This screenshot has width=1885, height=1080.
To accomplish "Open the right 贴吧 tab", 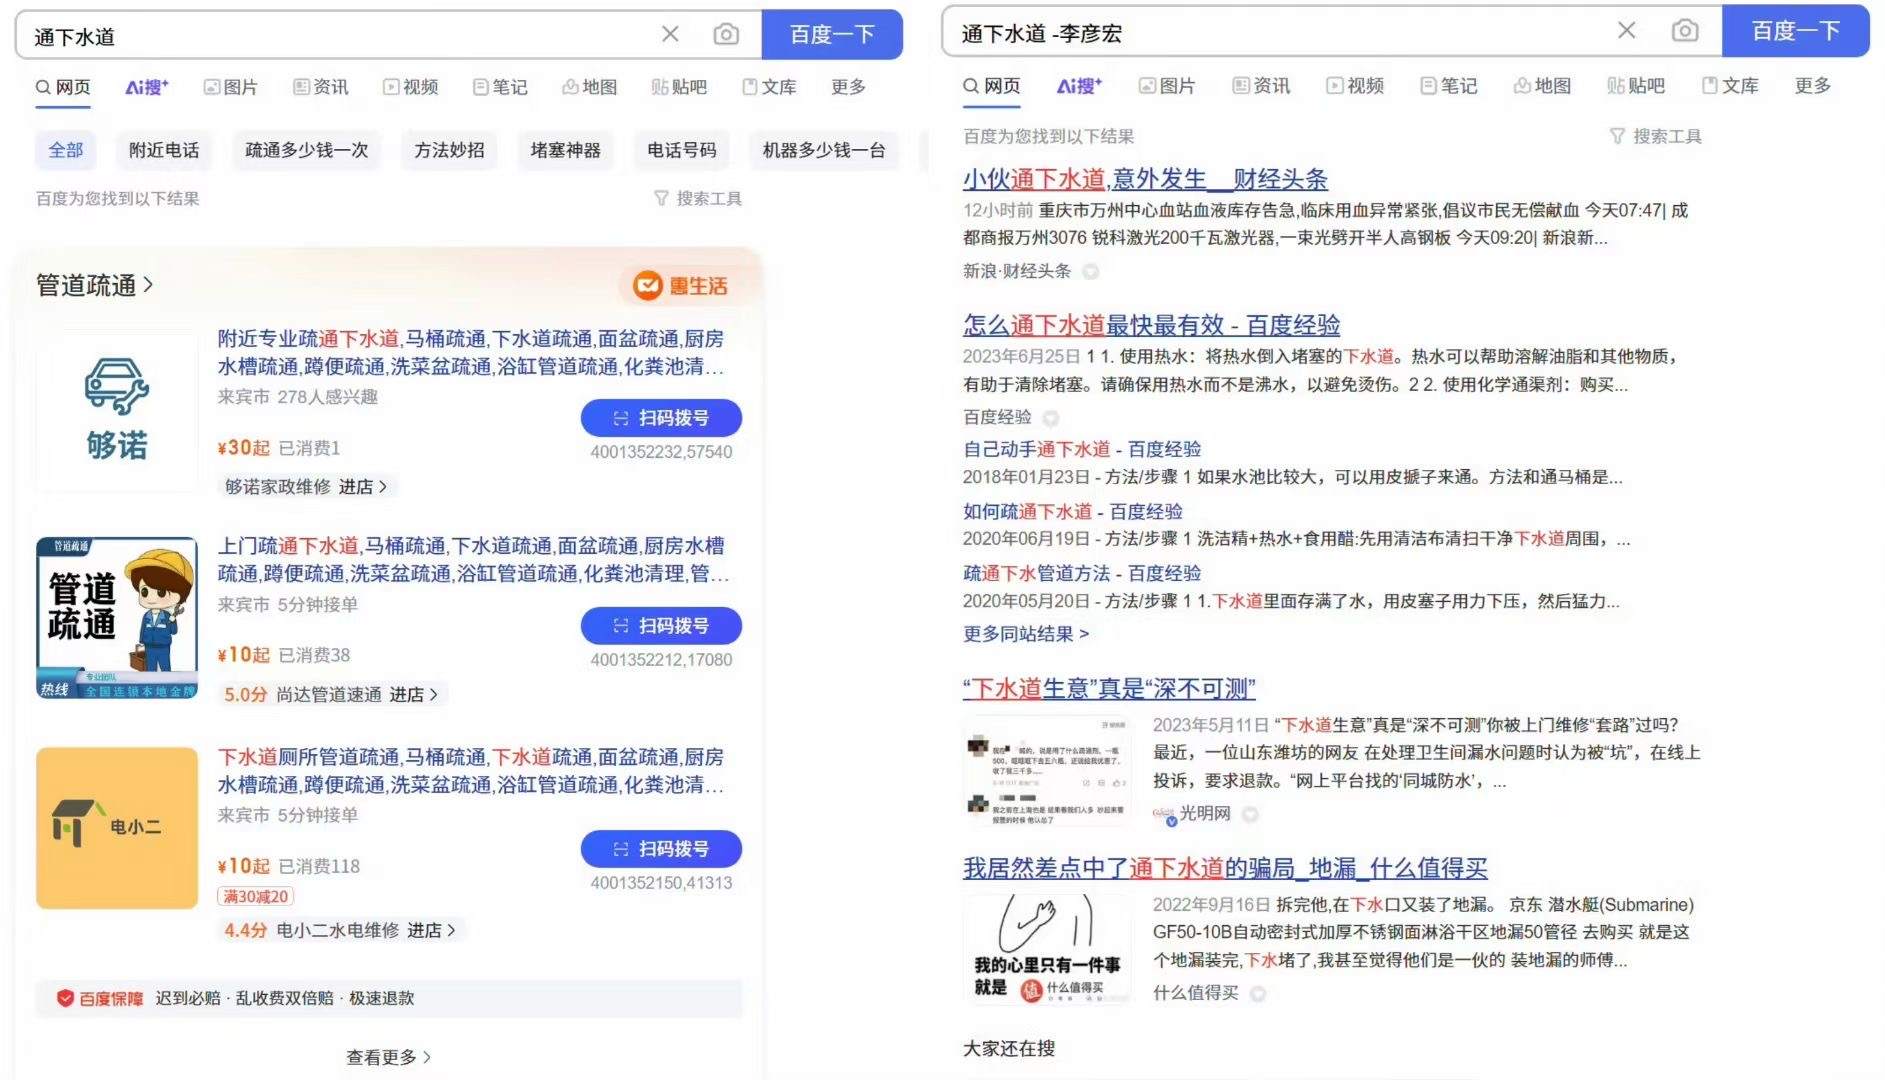I will tap(1636, 86).
